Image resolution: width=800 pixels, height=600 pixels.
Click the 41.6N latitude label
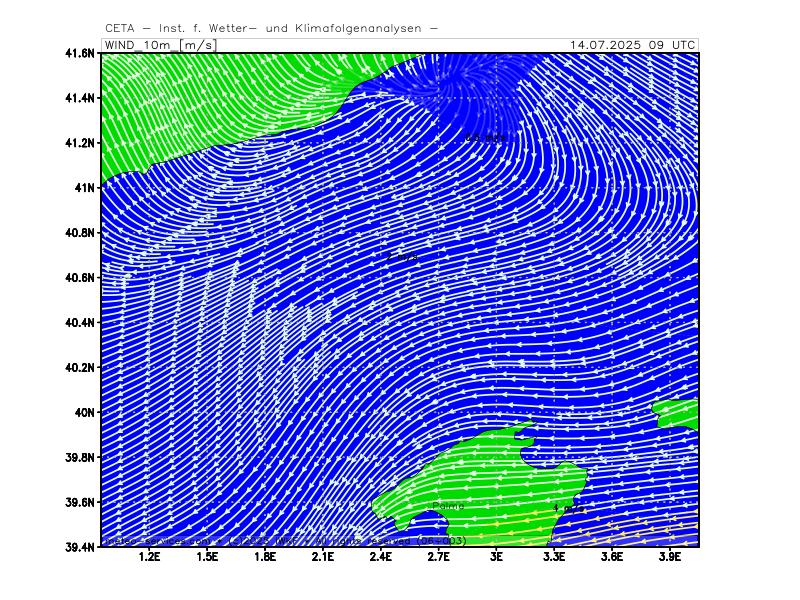point(80,53)
